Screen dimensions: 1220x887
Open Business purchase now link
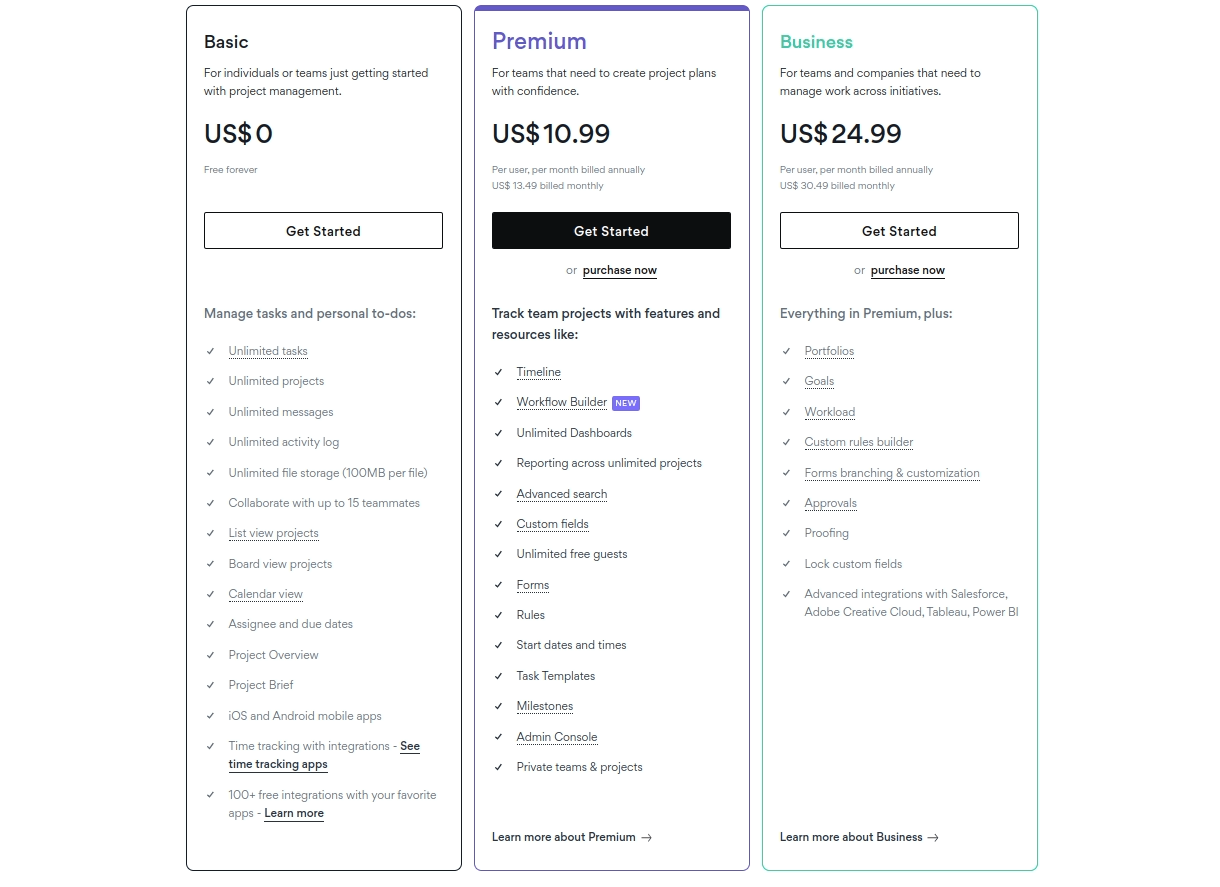tap(908, 271)
